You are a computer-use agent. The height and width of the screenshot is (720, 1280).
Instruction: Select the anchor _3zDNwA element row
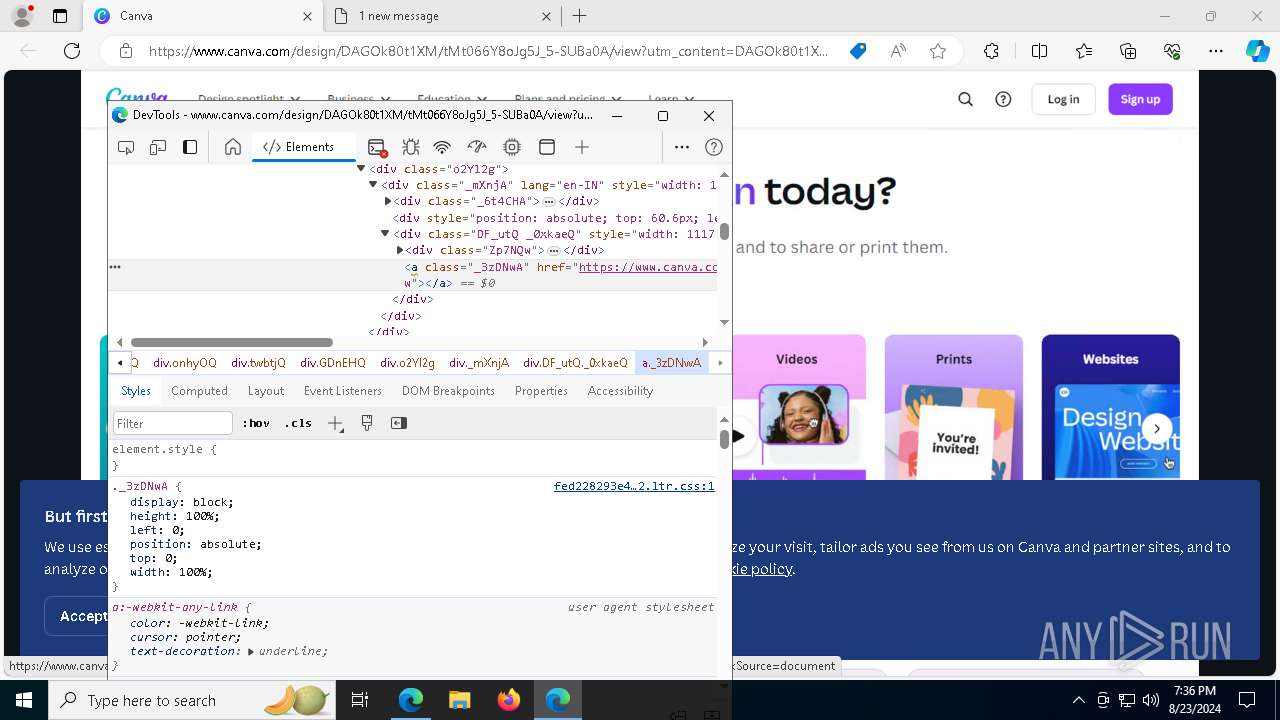[412, 275]
